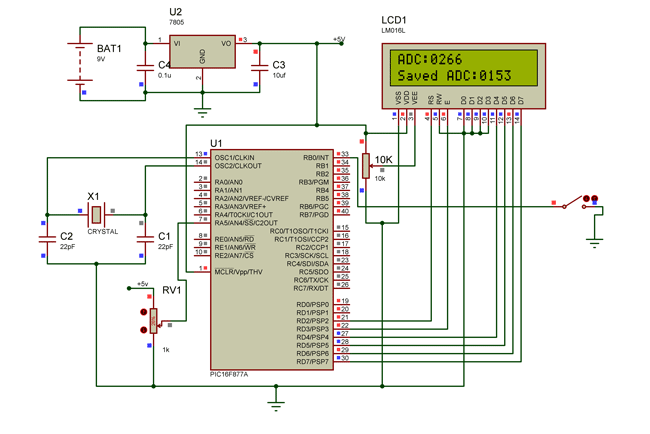This screenshot has height=434, width=650.
Task: Click the BAT1 label
Action: click(109, 48)
